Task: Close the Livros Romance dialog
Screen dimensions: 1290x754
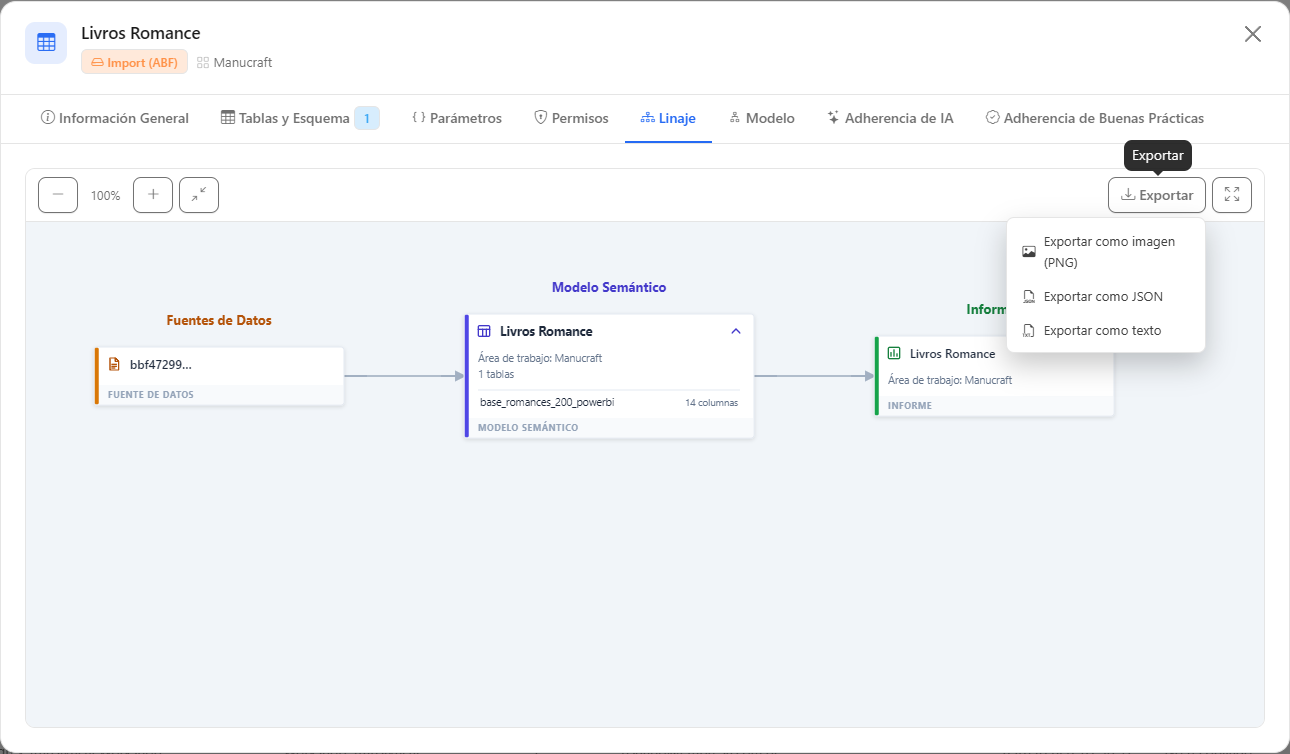Action: coord(1252,34)
